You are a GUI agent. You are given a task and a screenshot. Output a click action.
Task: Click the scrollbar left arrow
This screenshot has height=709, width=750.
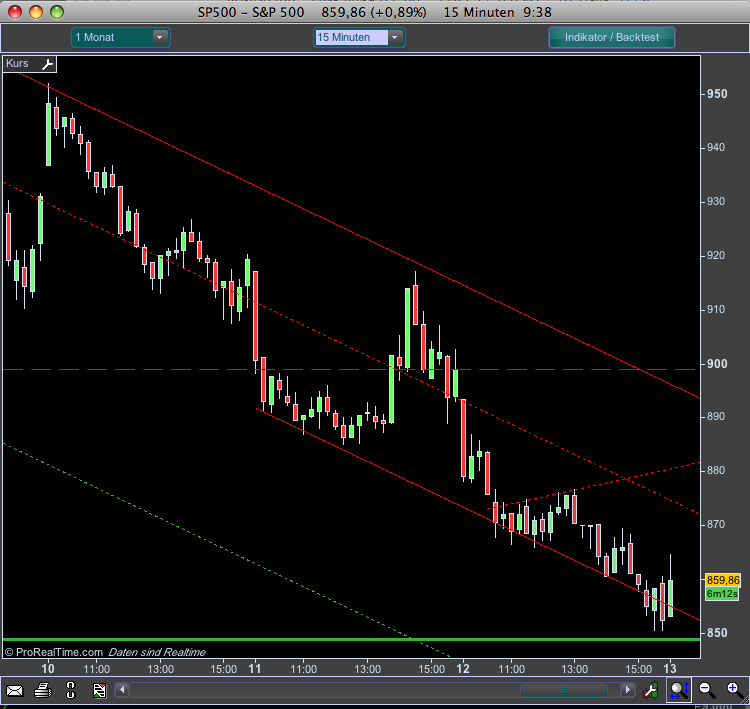(122, 690)
